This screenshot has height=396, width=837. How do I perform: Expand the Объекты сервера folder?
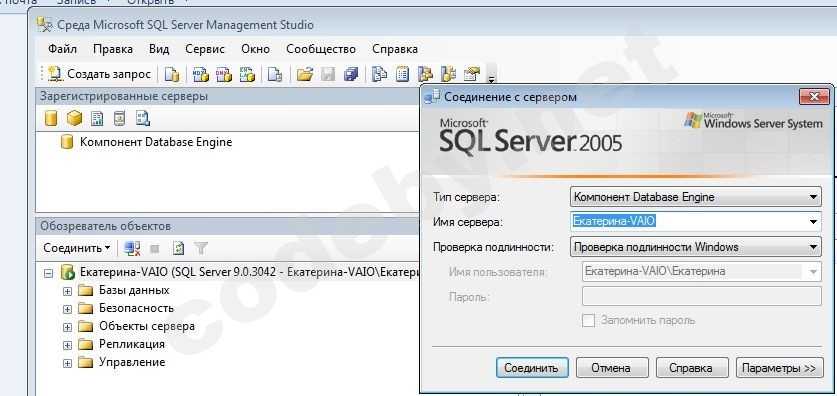(67, 327)
